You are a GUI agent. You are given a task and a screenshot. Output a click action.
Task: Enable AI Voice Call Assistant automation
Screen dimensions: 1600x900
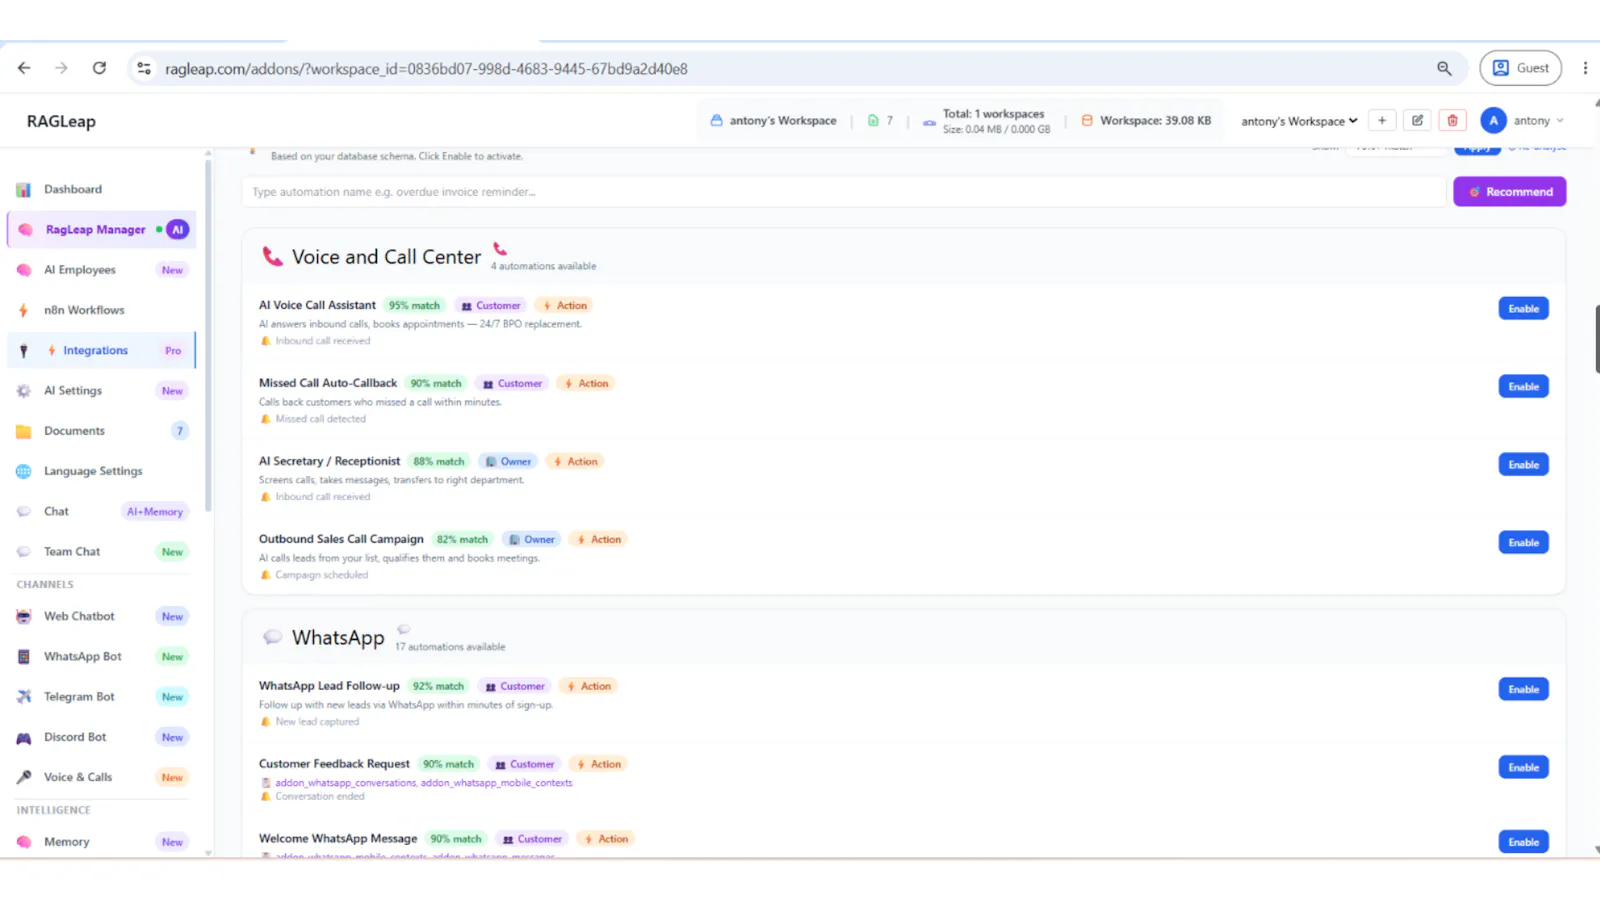(1524, 309)
